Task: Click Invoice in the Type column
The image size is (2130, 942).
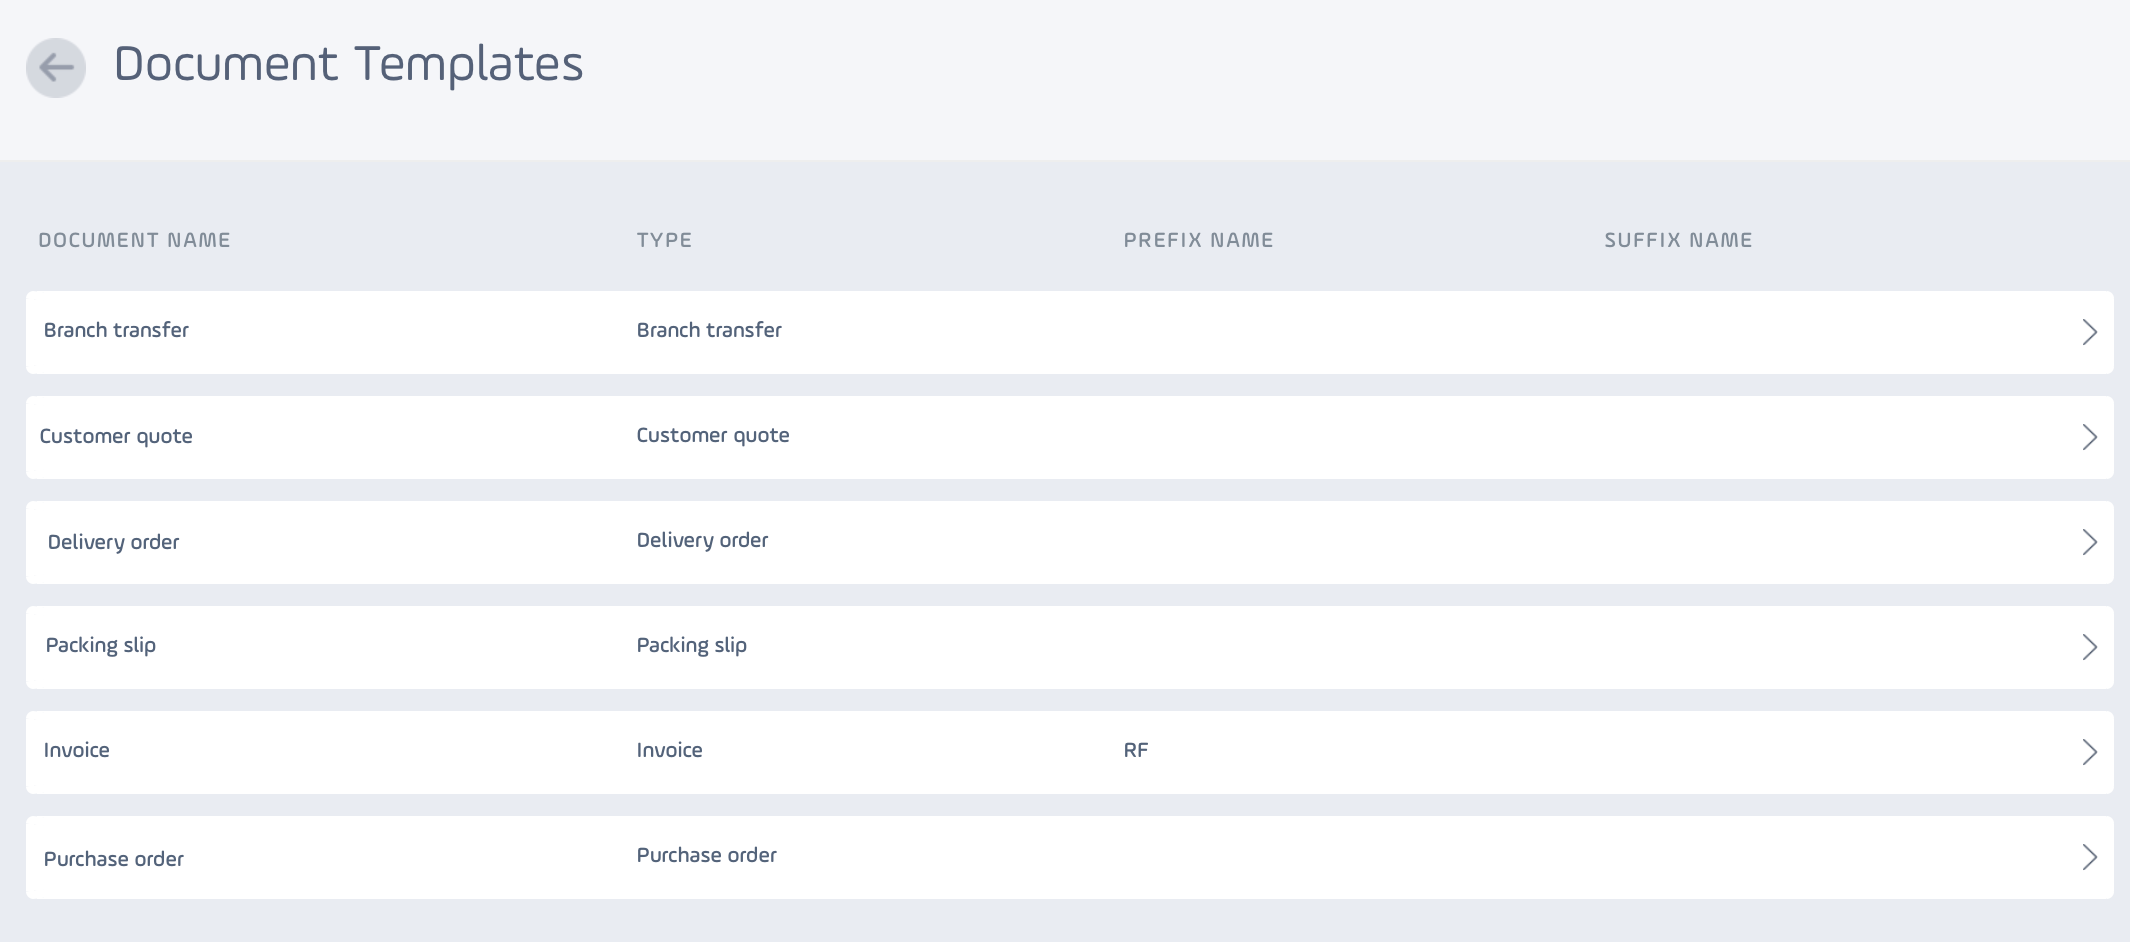Action: pos(670,750)
